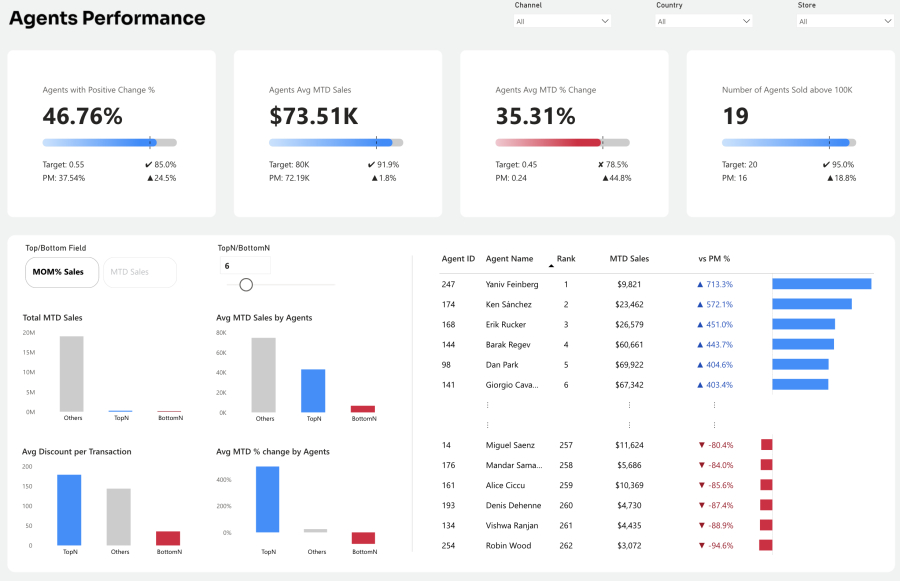Select the Robin Wood row
The width and height of the screenshot is (900, 581).
coord(508,546)
